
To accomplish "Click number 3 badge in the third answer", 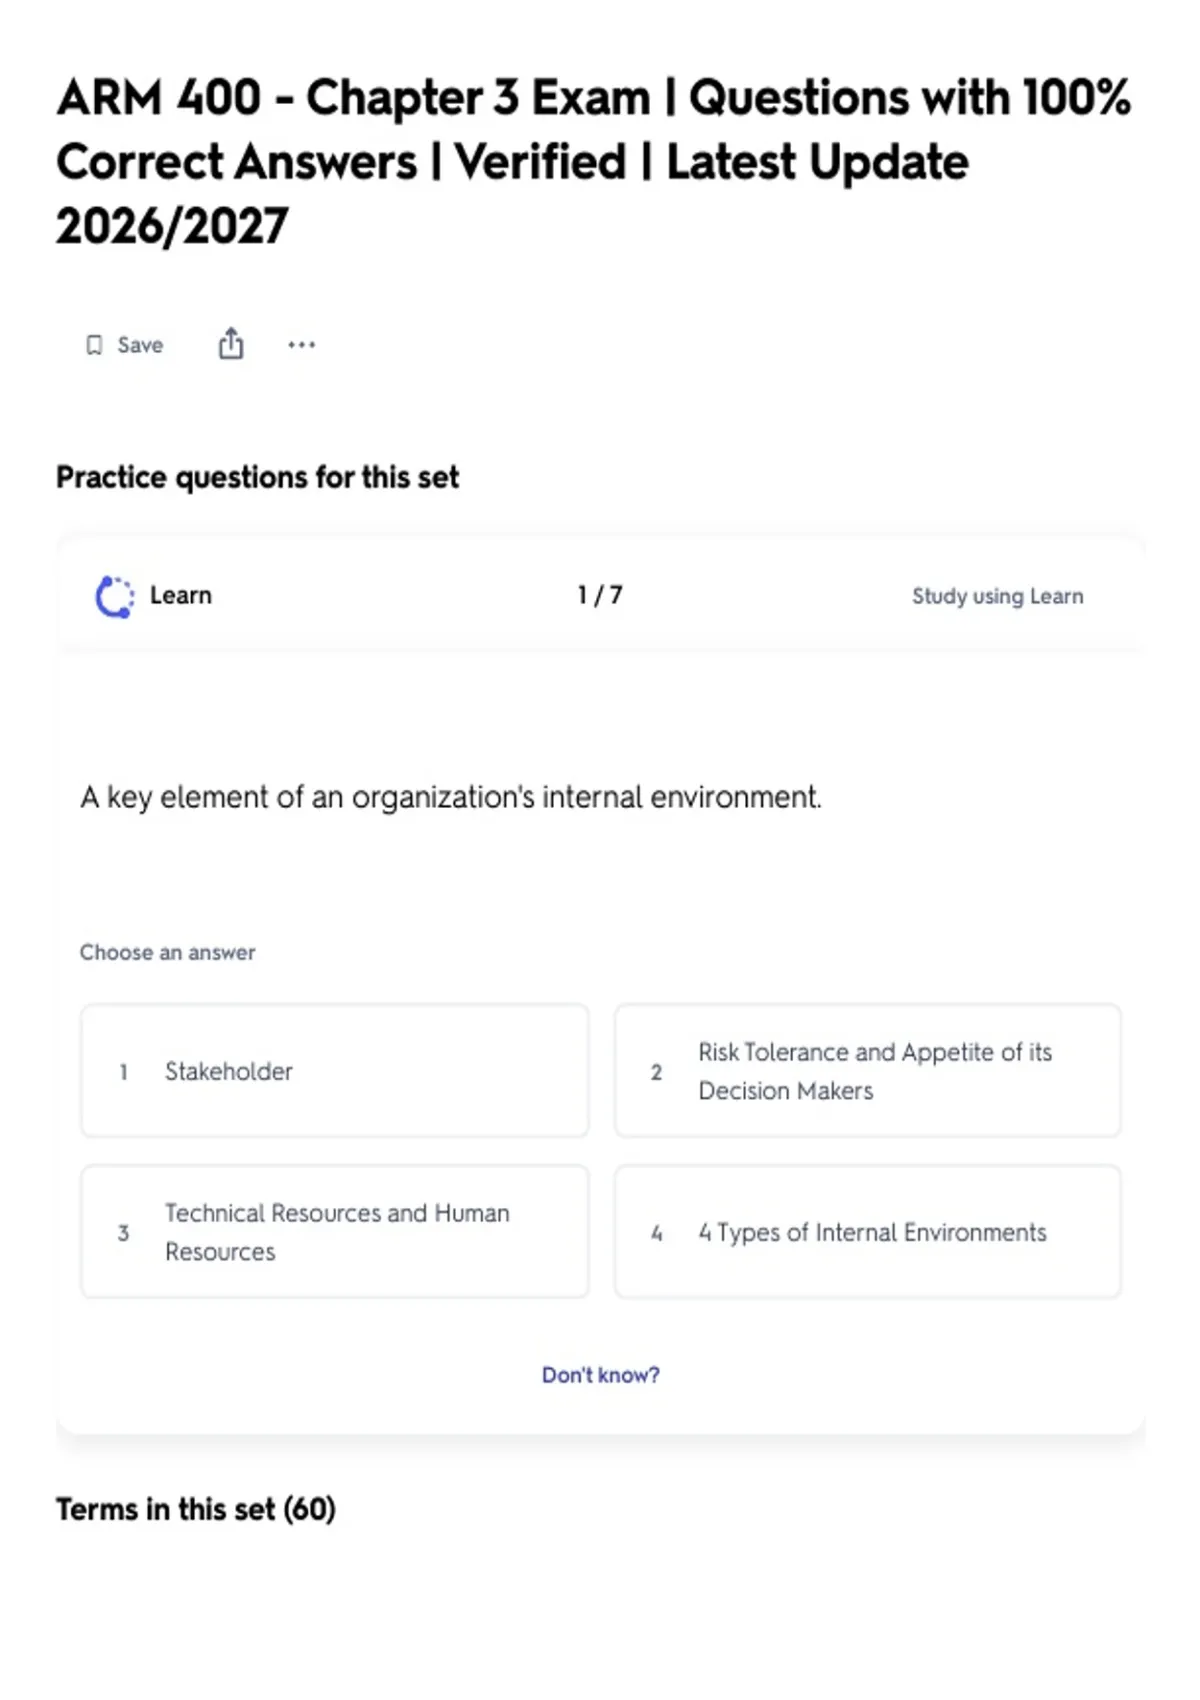I will pyautogui.click(x=123, y=1233).
